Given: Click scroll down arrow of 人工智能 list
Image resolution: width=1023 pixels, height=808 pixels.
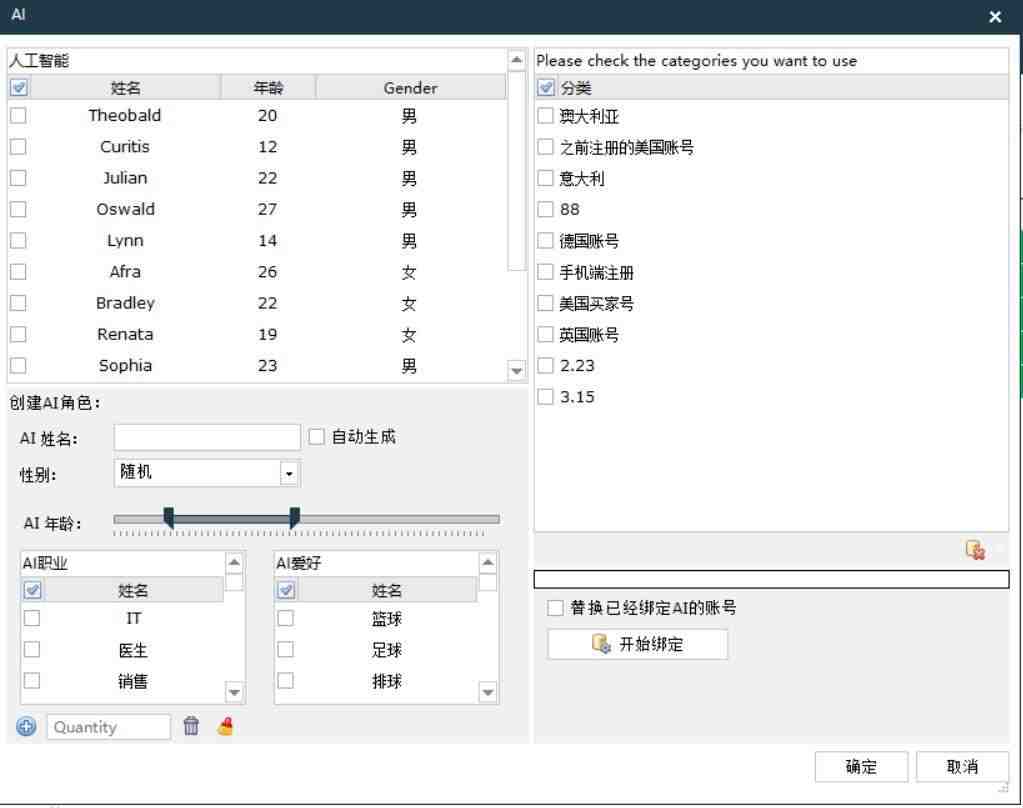Looking at the screenshot, I should 516,371.
